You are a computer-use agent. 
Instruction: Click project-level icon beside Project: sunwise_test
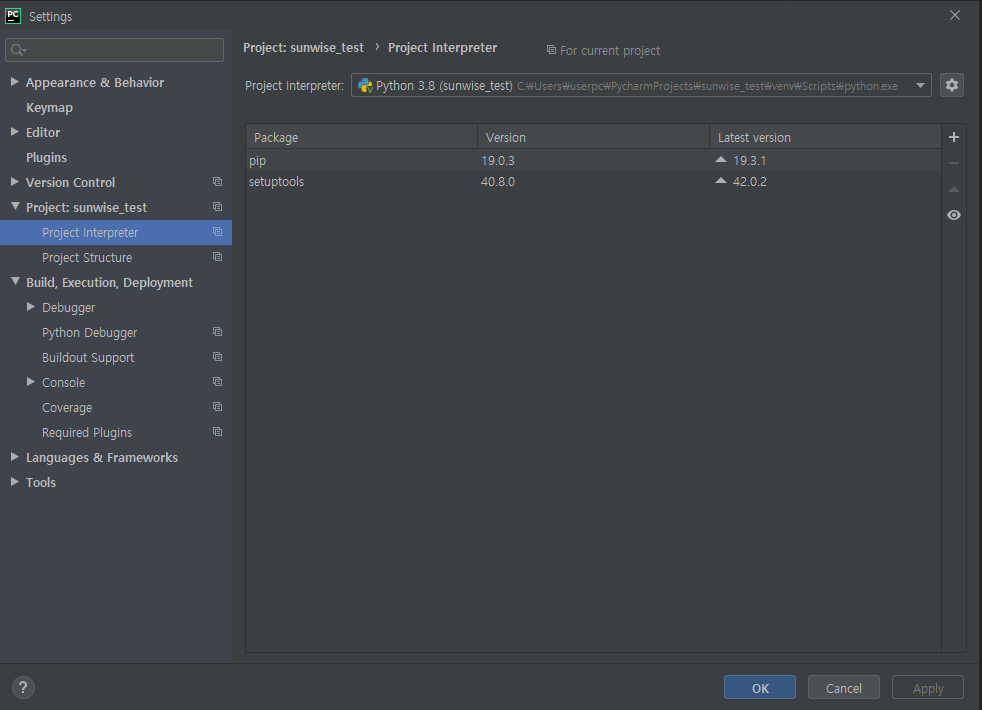click(217, 207)
